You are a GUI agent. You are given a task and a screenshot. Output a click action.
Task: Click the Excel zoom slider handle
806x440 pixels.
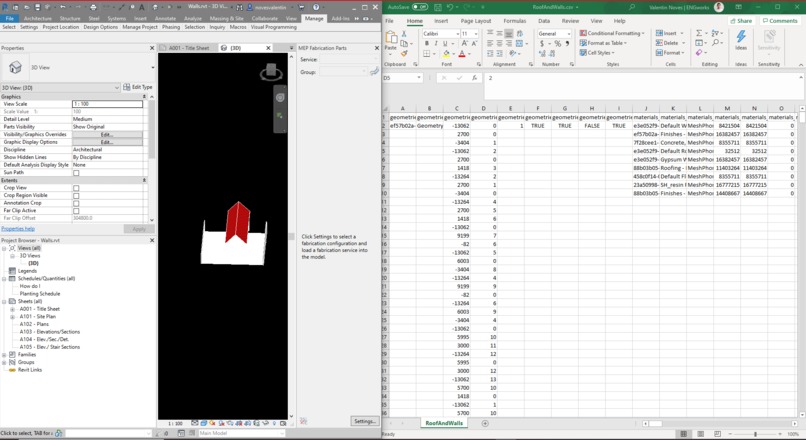pyautogui.click(x=755, y=434)
